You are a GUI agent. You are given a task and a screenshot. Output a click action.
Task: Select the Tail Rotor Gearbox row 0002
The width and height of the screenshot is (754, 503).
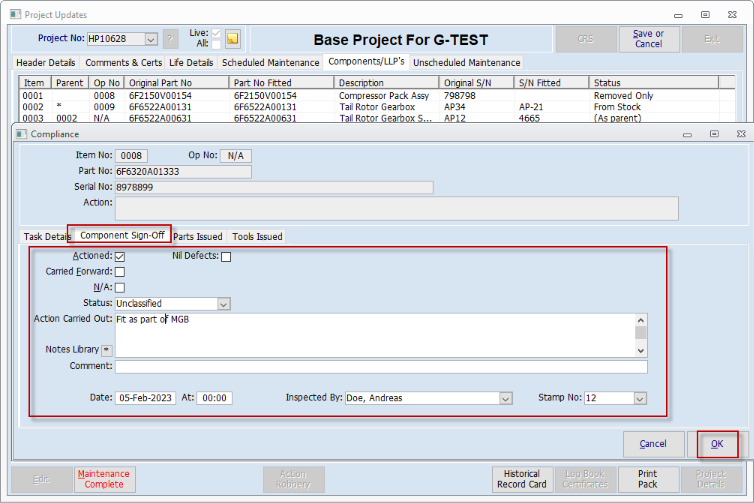click(377, 107)
